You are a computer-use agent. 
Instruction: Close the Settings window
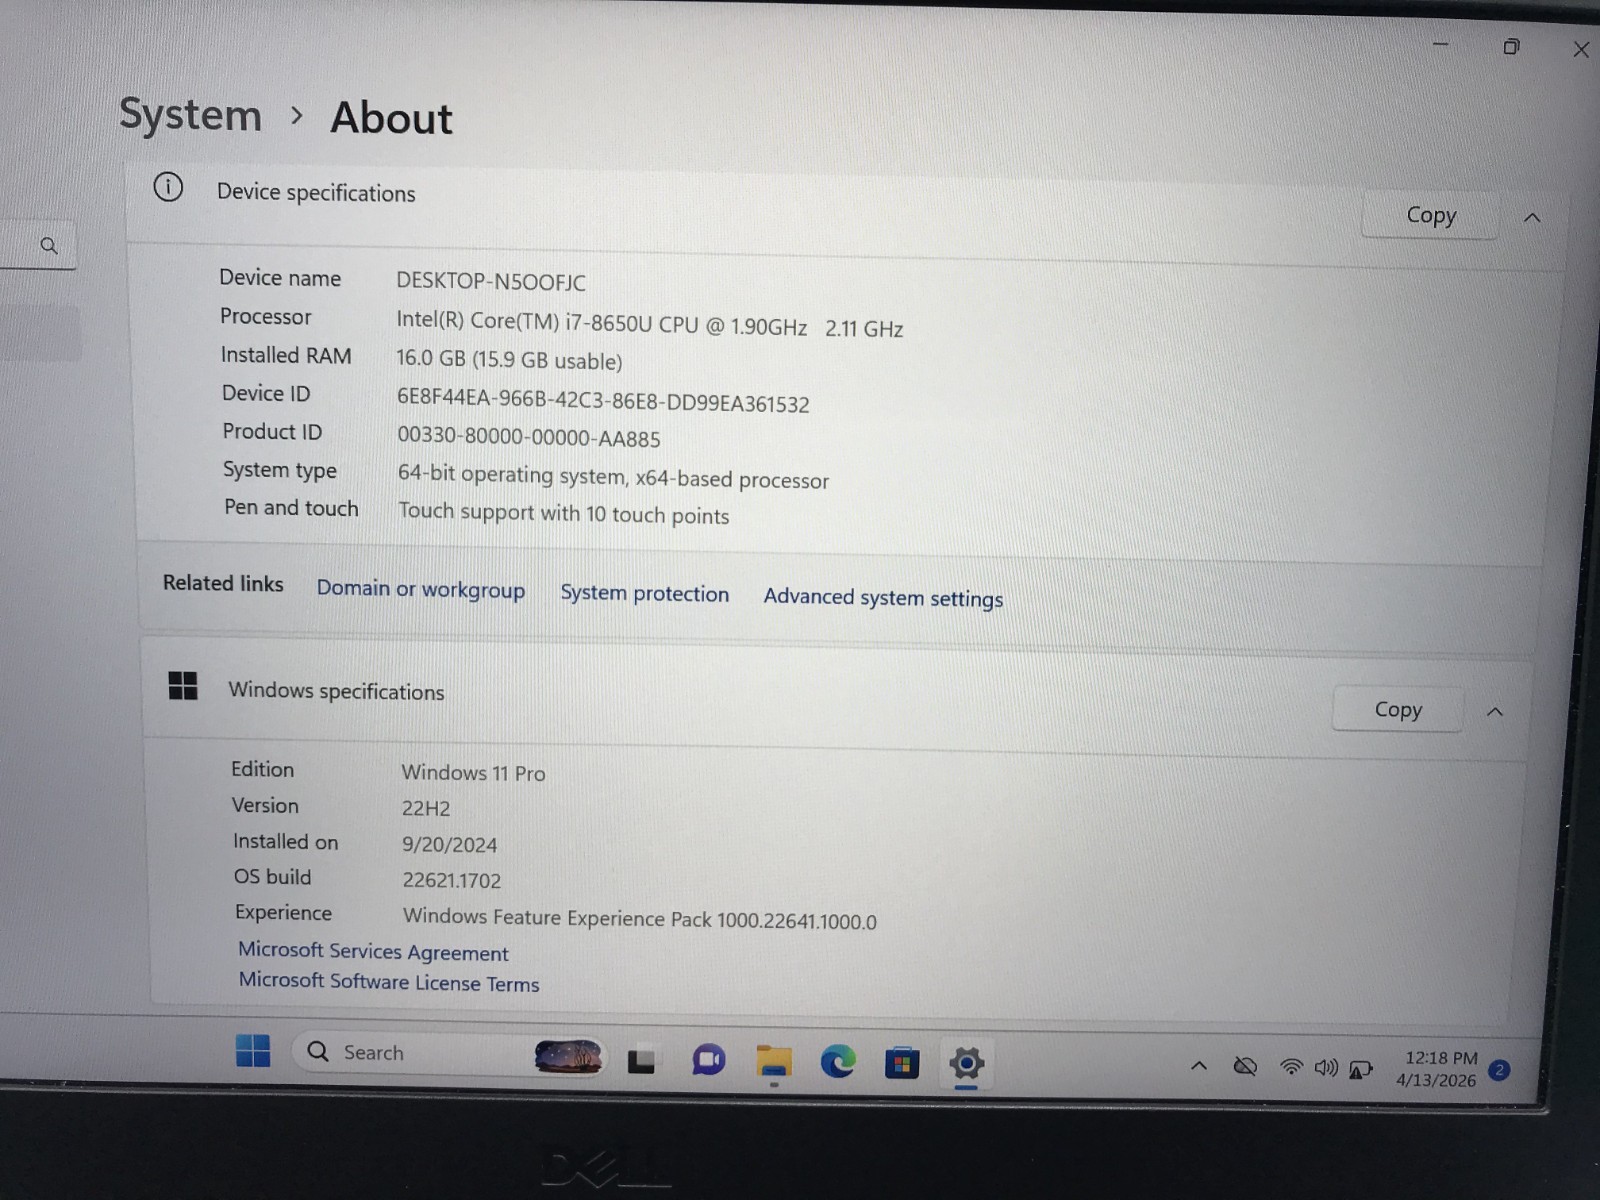[1581, 49]
